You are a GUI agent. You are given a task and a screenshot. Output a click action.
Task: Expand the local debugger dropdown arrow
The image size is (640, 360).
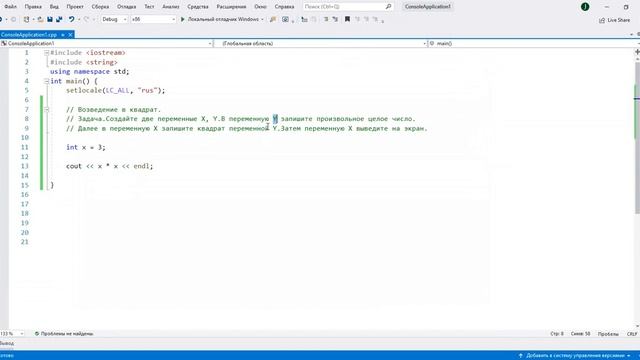(x=262, y=19)
